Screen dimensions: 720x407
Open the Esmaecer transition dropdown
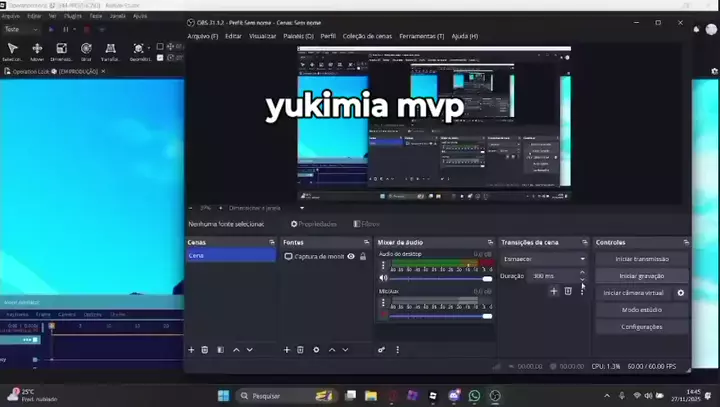click(x=544, y=259)
